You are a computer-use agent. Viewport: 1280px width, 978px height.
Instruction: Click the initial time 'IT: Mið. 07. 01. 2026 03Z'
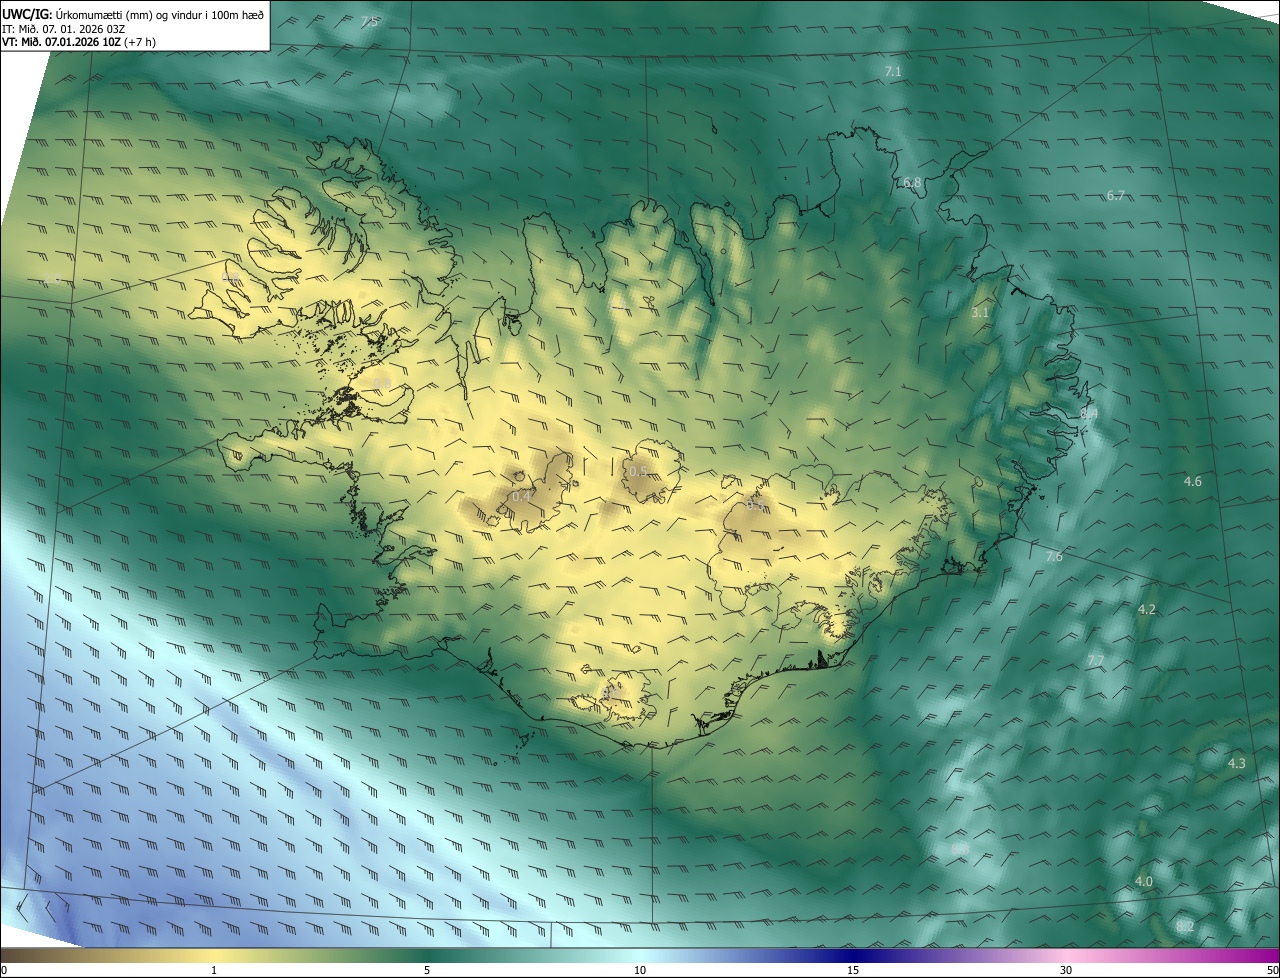(62, 28)
